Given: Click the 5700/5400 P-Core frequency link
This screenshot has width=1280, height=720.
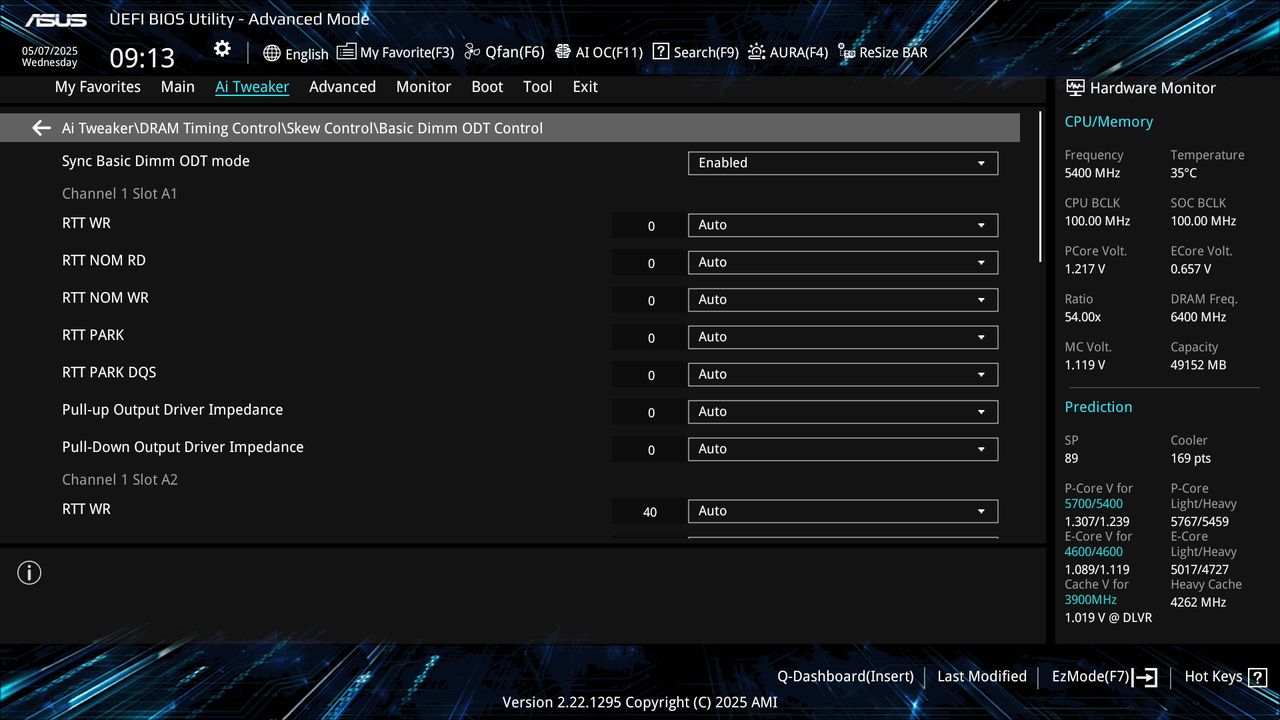Looking at the screenshot, I should click(1094, 504).
